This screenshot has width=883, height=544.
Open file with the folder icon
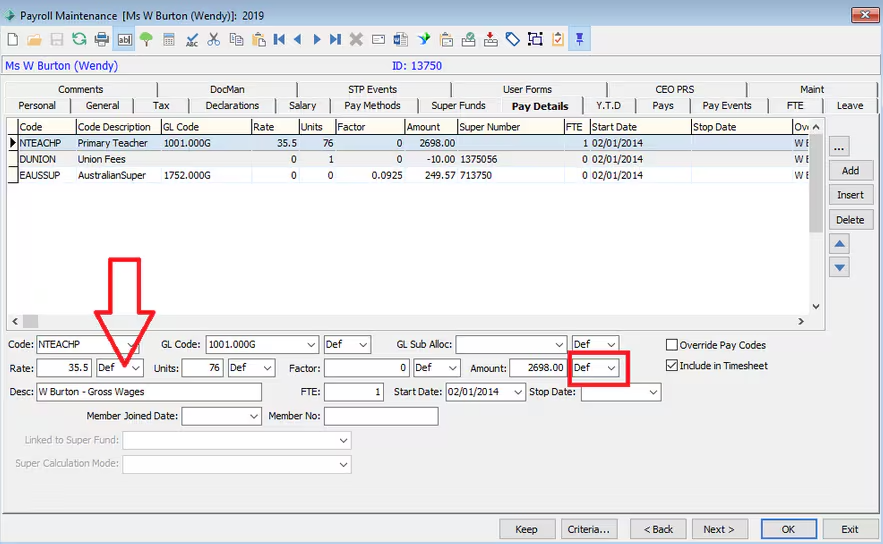pos(34,39)
